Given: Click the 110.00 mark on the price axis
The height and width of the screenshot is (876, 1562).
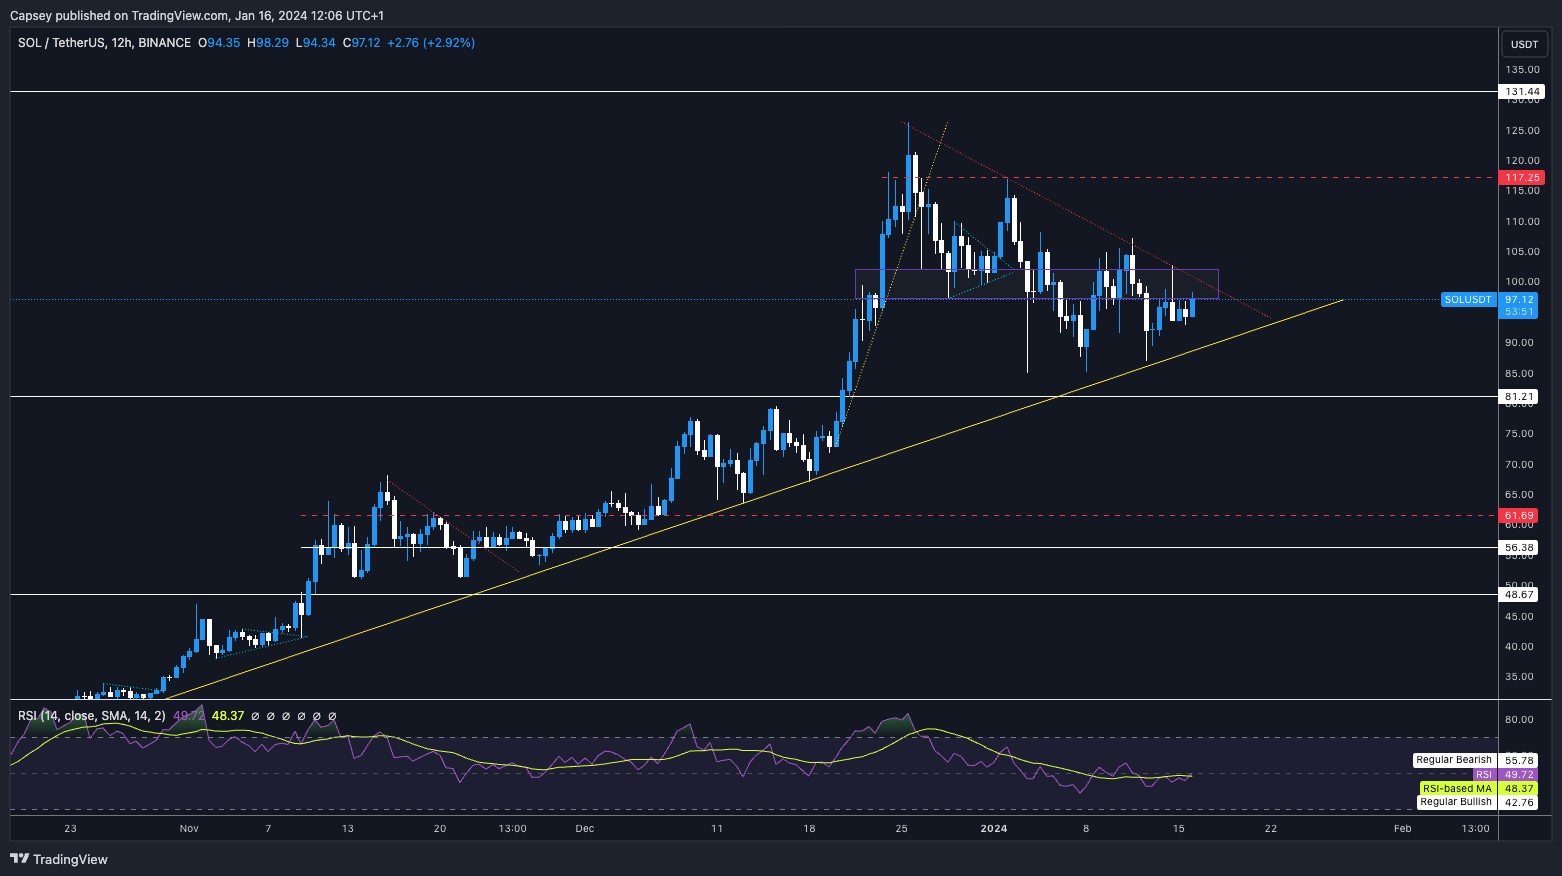Looking at the screenshot, I should pos(1523,222).
